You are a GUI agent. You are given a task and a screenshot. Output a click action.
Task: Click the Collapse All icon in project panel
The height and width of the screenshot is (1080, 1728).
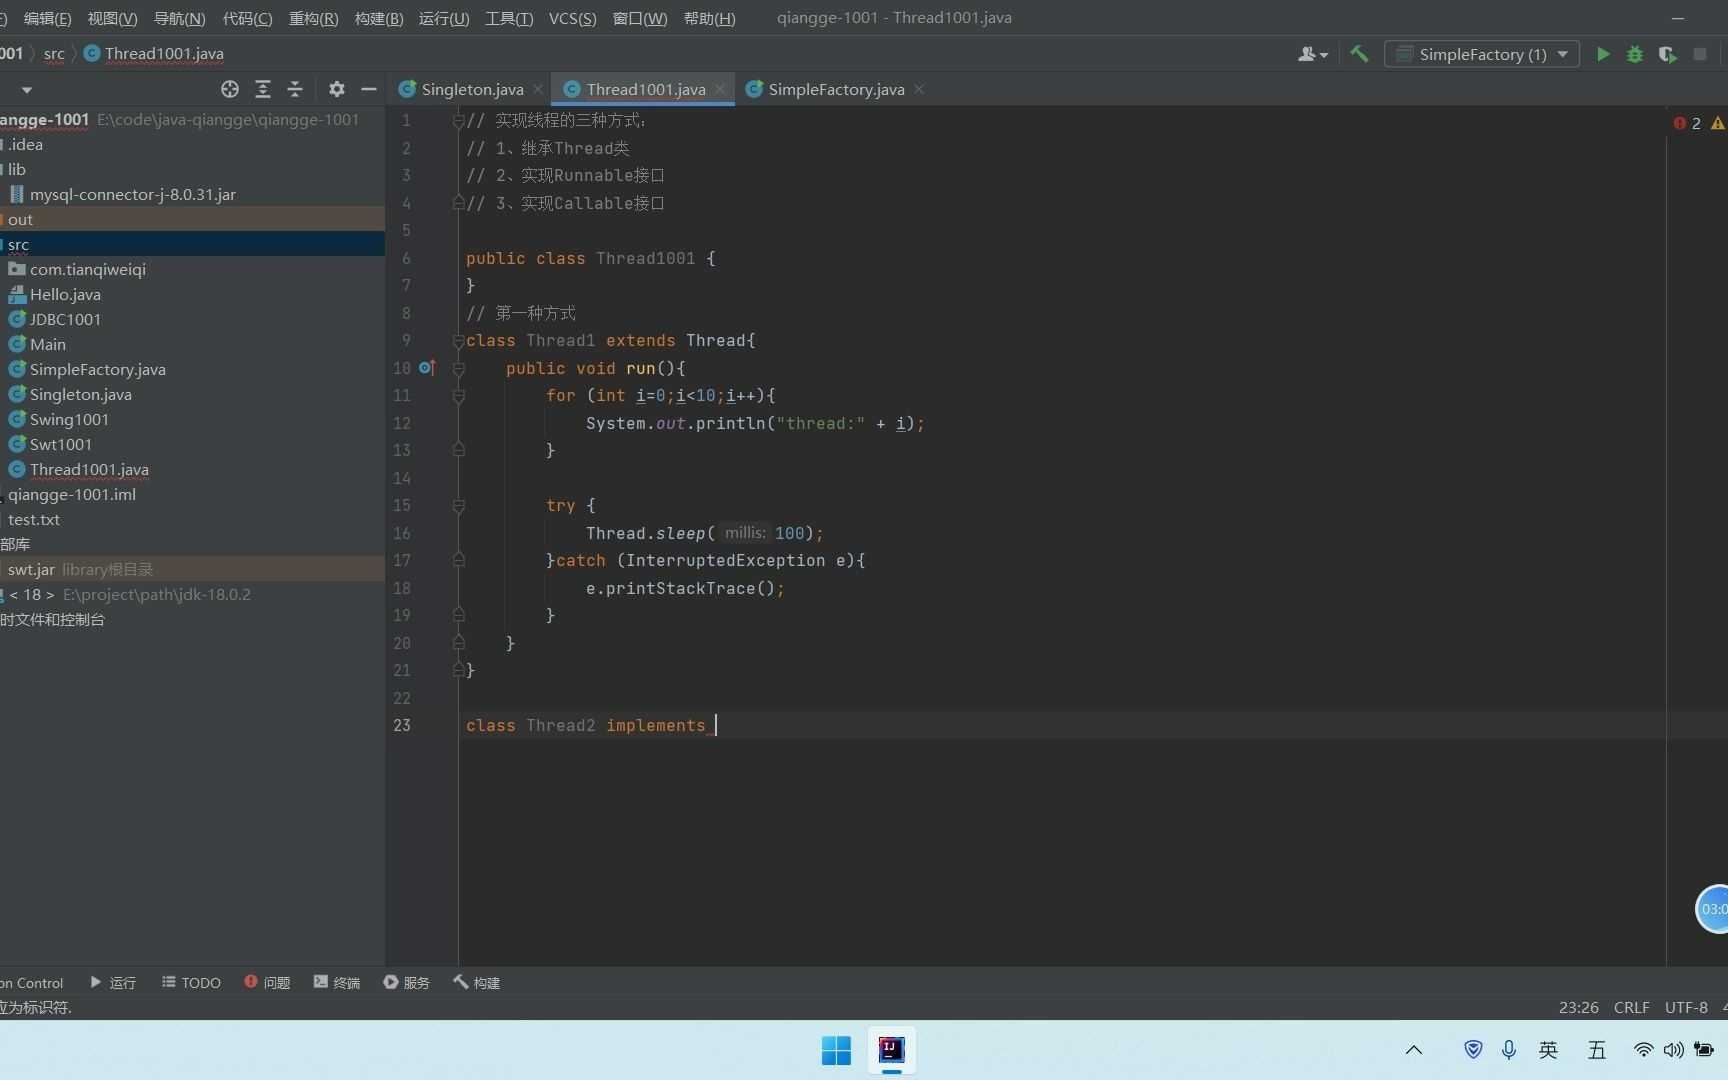coord(295,89)
